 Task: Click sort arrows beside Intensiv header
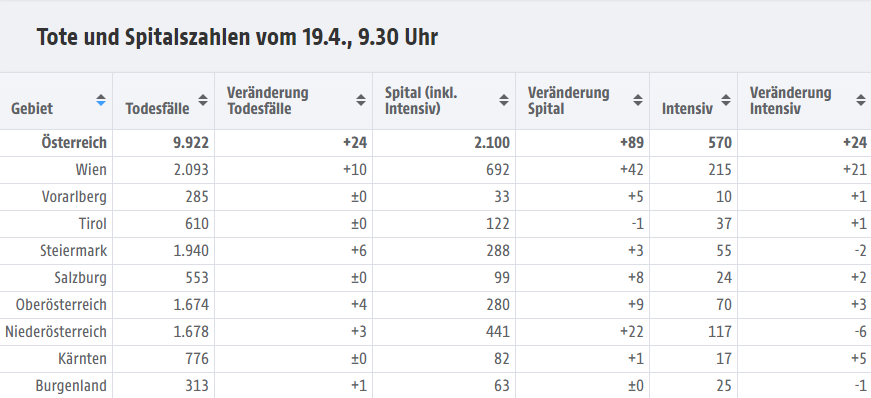coord(726,101)
